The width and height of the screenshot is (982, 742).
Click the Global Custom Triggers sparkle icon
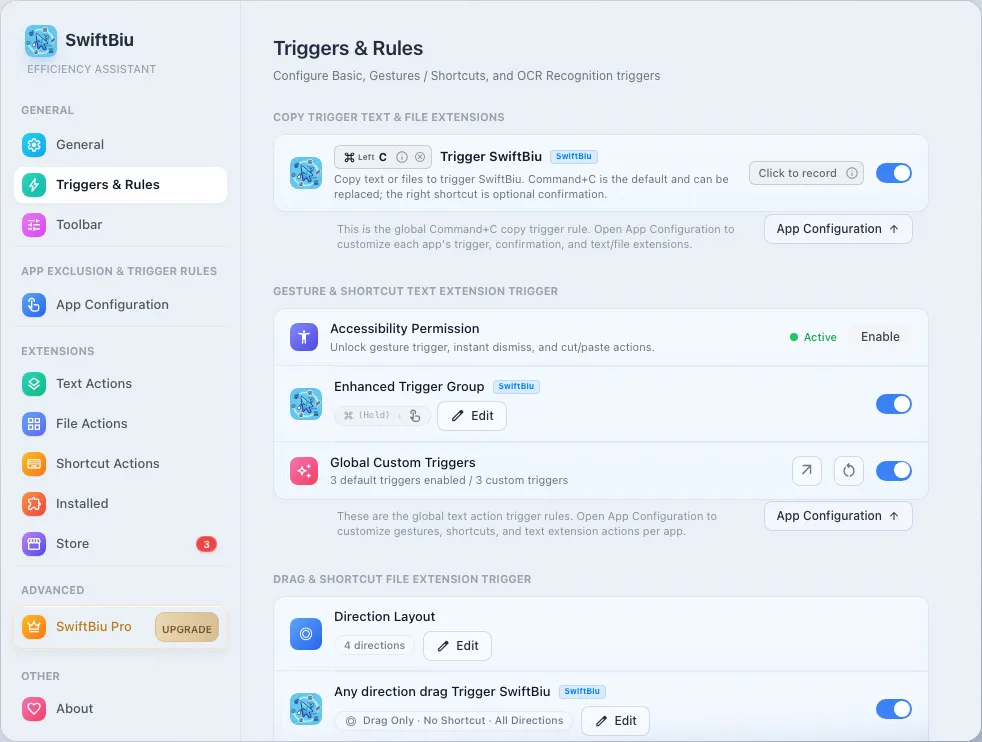[x=304, y=471]
